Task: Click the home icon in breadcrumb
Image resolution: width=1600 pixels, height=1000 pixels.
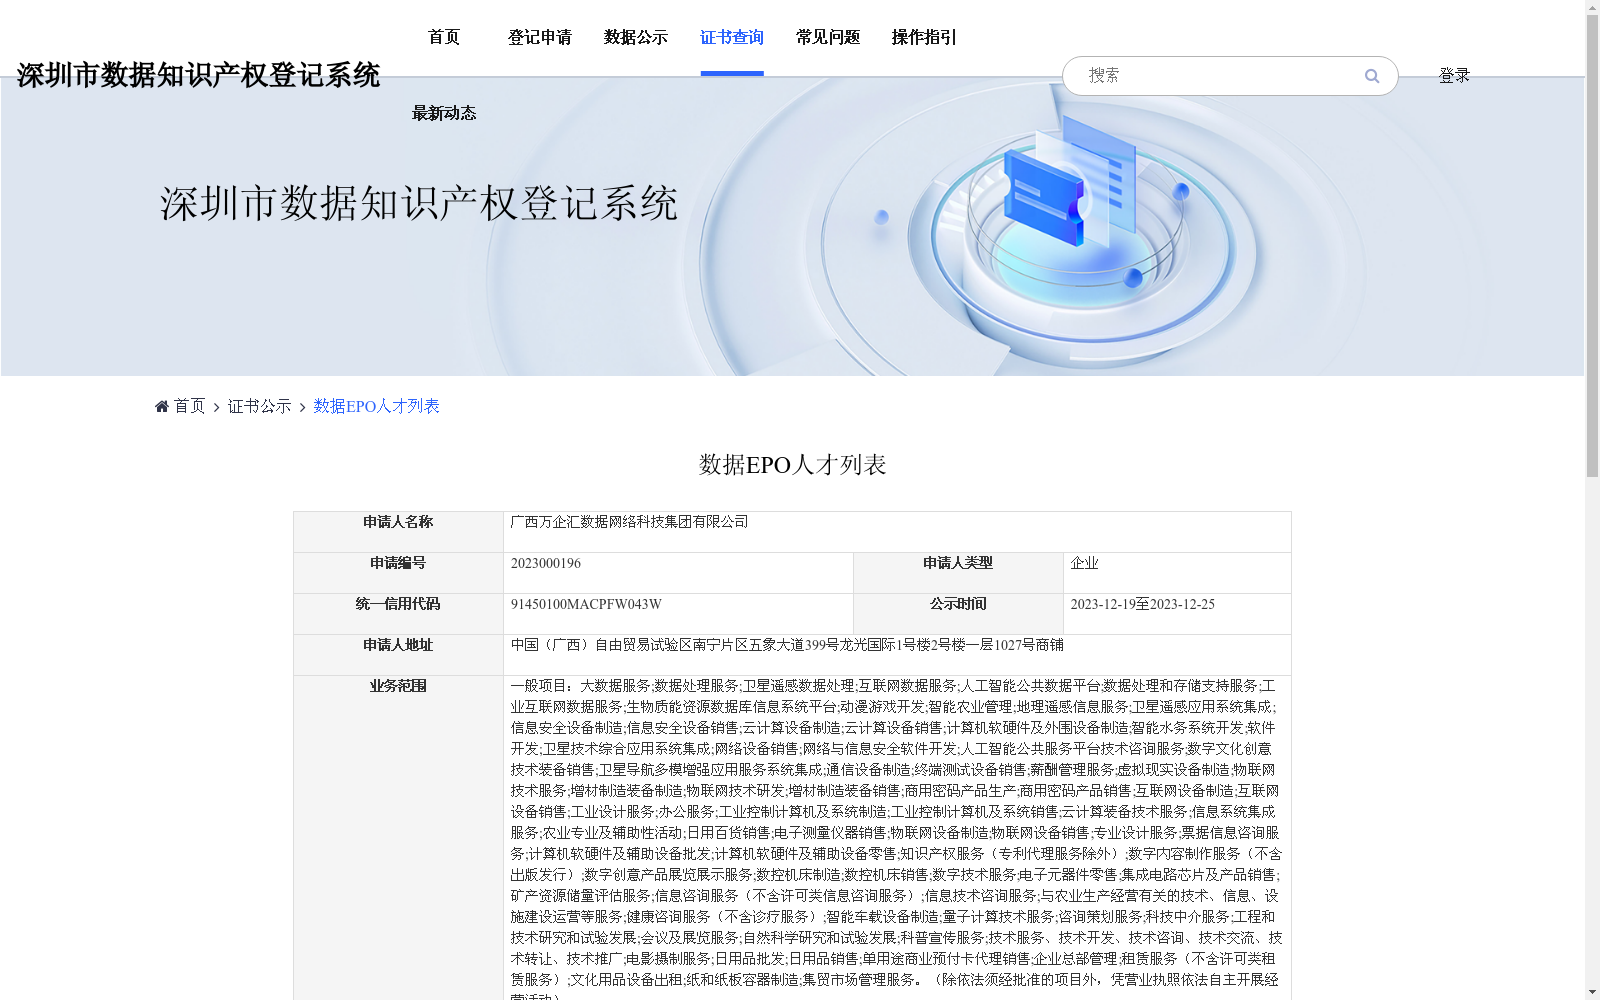Action: point(162,406)
